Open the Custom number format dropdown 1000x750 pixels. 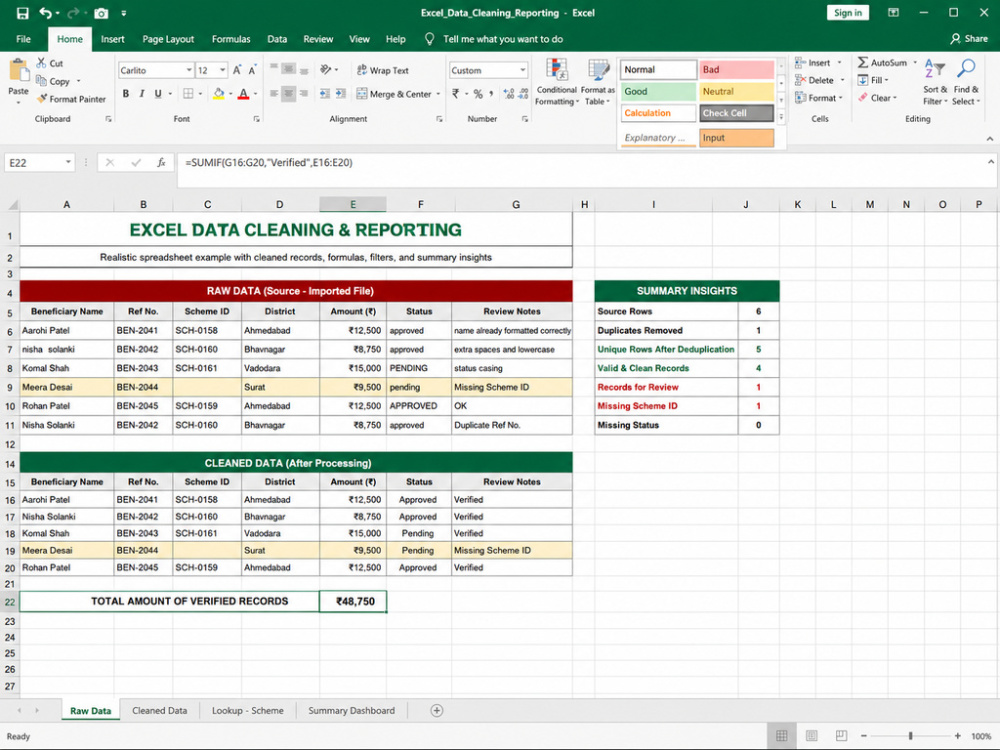522,70
